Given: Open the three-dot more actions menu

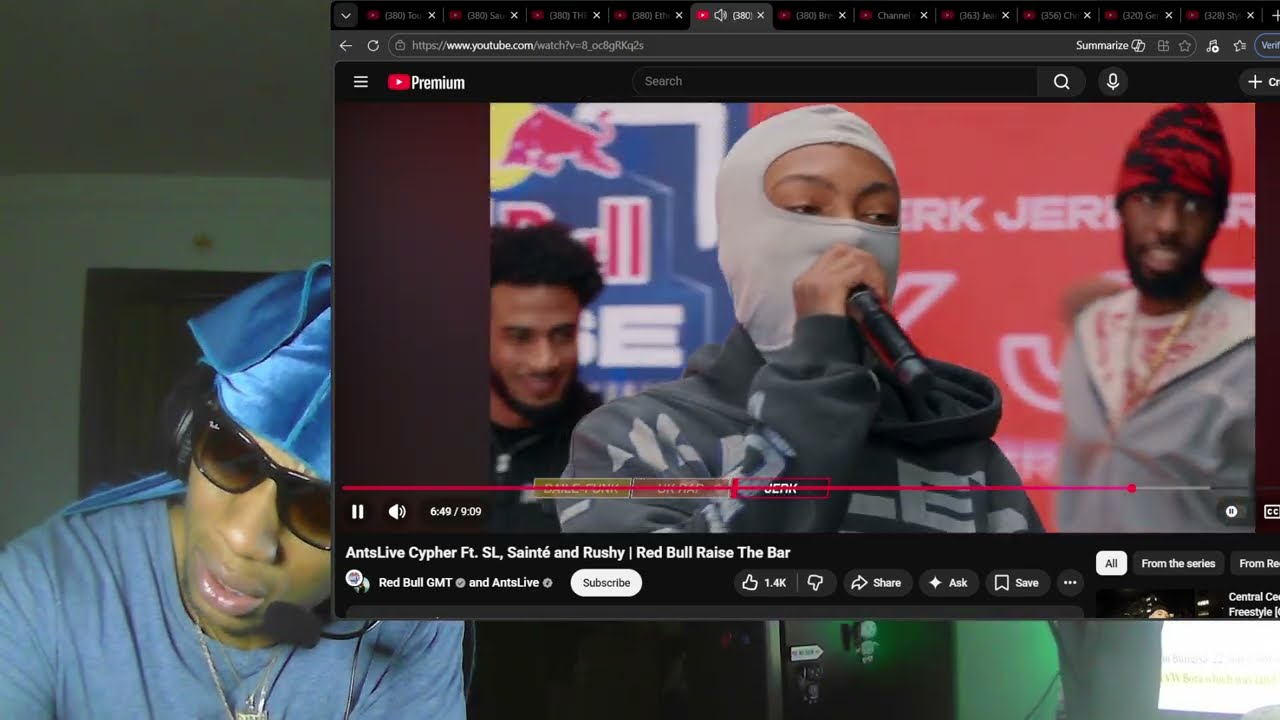Looking at the screenshot, I should (1069, 583).
